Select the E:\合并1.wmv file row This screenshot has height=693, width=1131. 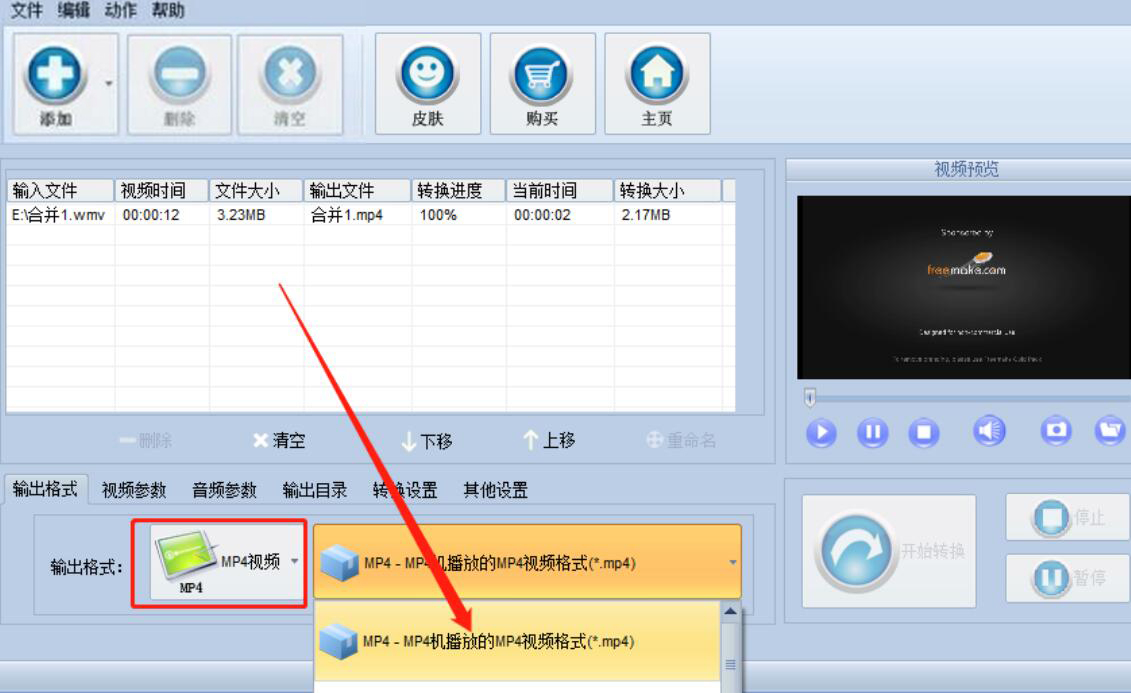tap(371, 215)
